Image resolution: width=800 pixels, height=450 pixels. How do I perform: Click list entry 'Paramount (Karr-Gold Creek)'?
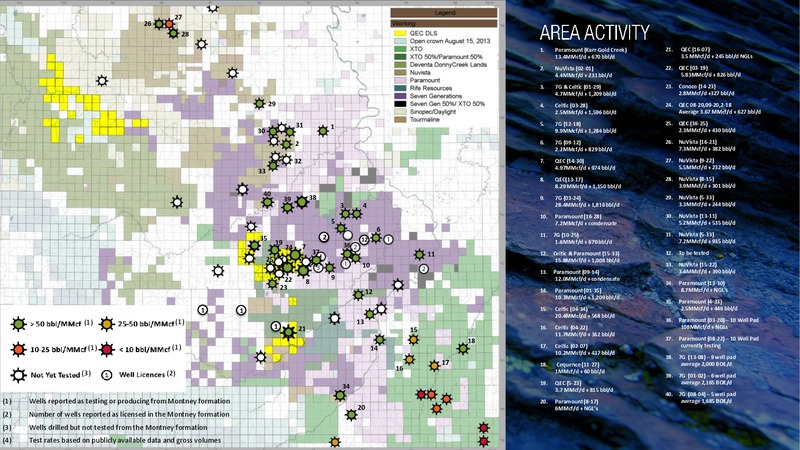[590, 50]
